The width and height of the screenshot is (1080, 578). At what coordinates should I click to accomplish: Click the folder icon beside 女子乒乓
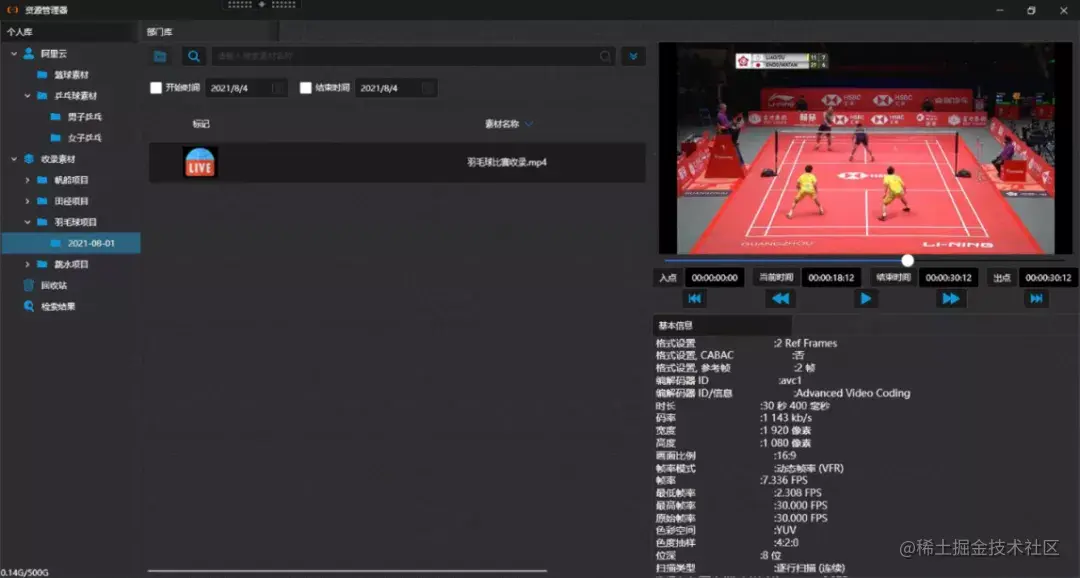[x=56, y=138]
